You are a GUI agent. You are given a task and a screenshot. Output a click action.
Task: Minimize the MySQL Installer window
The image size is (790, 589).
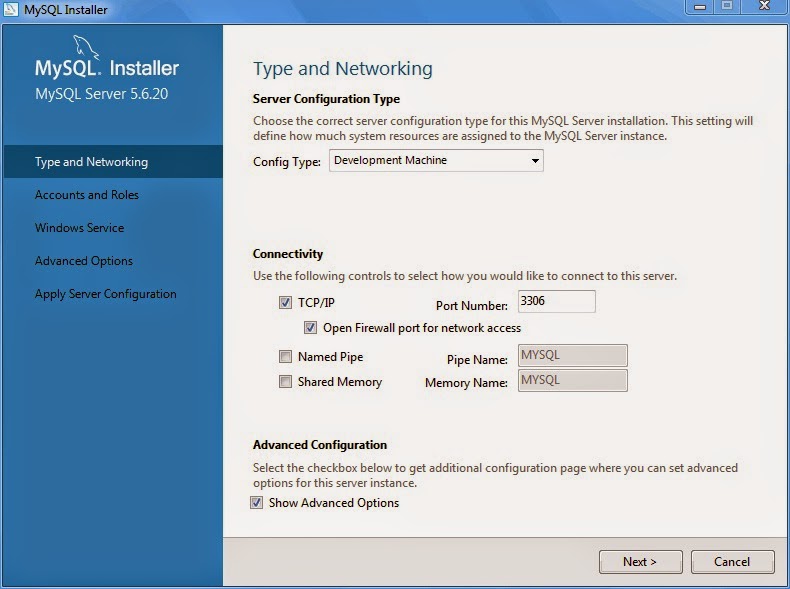(x=699, y=7)
